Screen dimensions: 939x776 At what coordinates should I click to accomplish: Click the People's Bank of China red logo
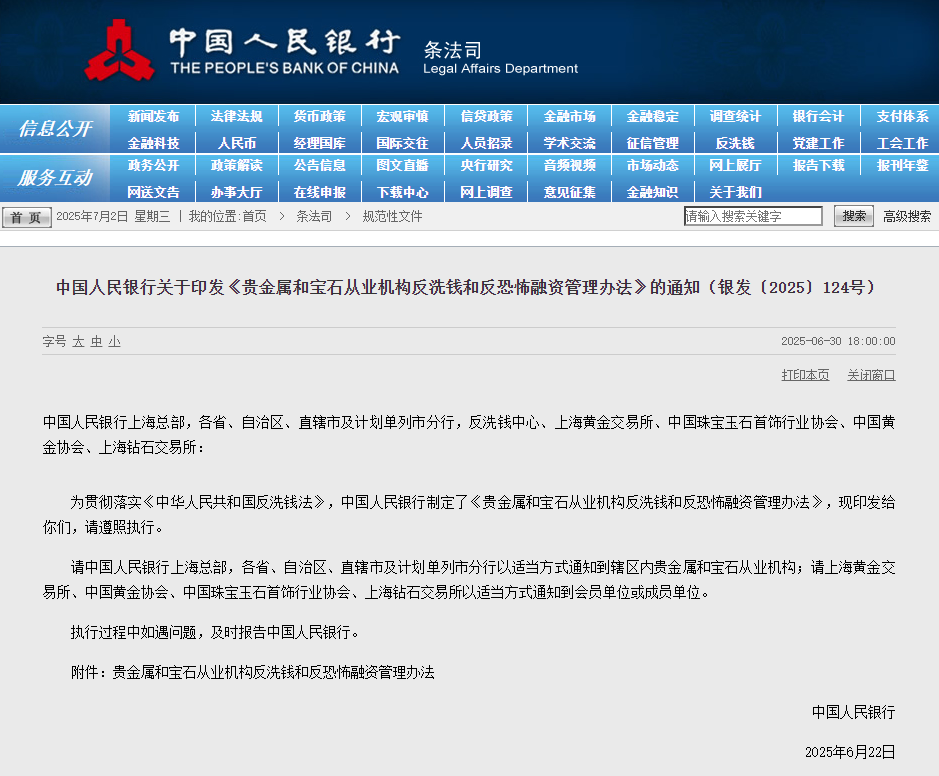pos(119,50)
